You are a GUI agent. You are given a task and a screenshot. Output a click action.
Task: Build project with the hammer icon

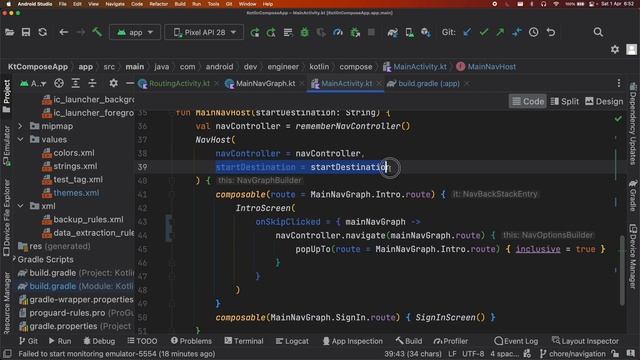[x=97, y=32]
